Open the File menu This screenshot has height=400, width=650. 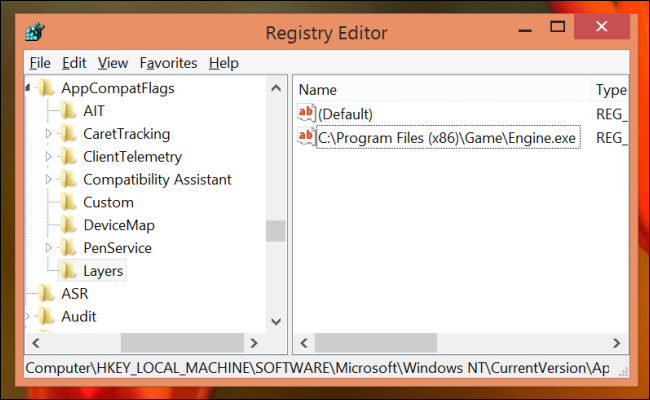(x=40, y=63)
